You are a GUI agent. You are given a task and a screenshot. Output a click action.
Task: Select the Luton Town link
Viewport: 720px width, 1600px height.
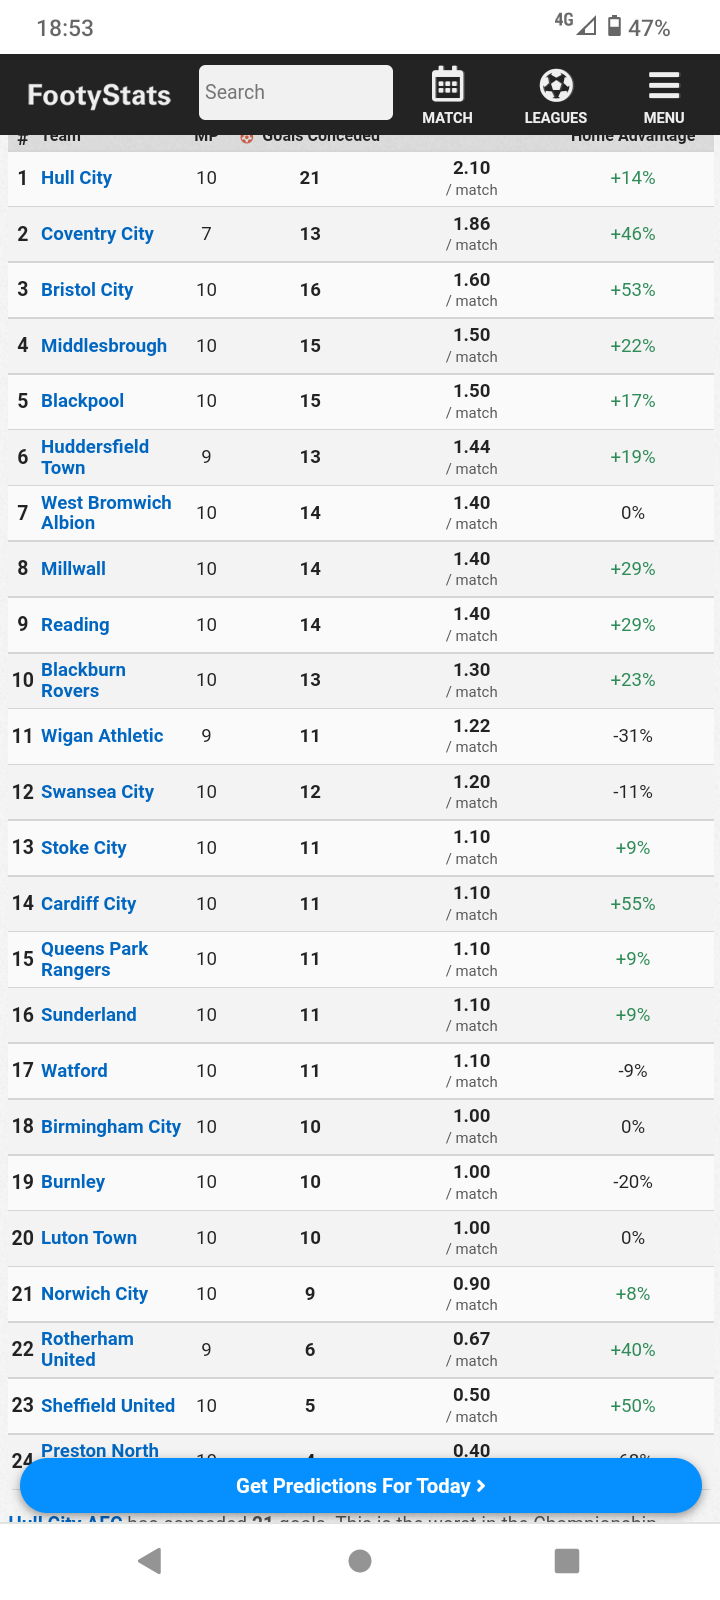(x=89, y=1238)
